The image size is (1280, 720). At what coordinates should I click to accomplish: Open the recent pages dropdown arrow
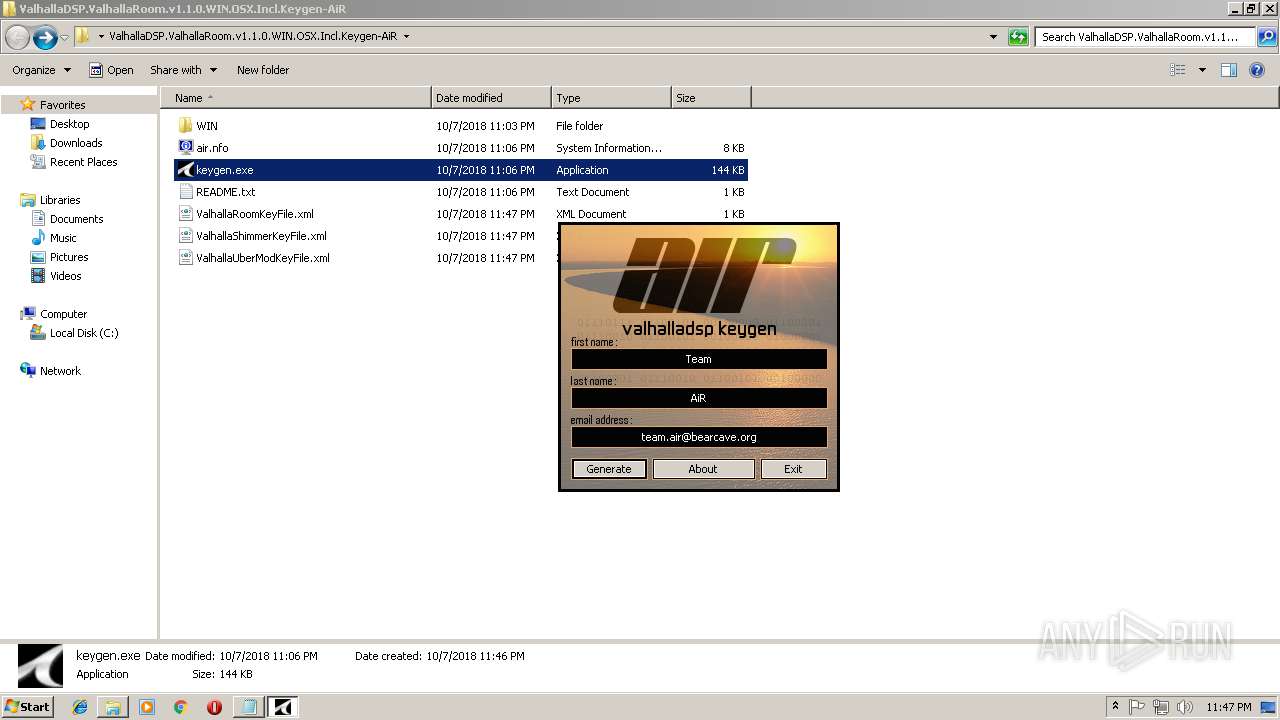[x=64, y=38]
